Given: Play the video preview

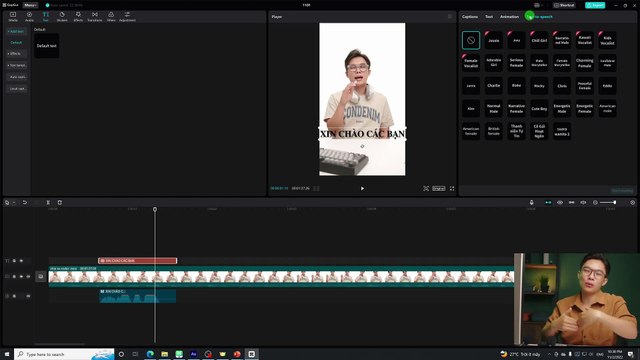Looking at the screenshot, I should [x=362, y=188].
